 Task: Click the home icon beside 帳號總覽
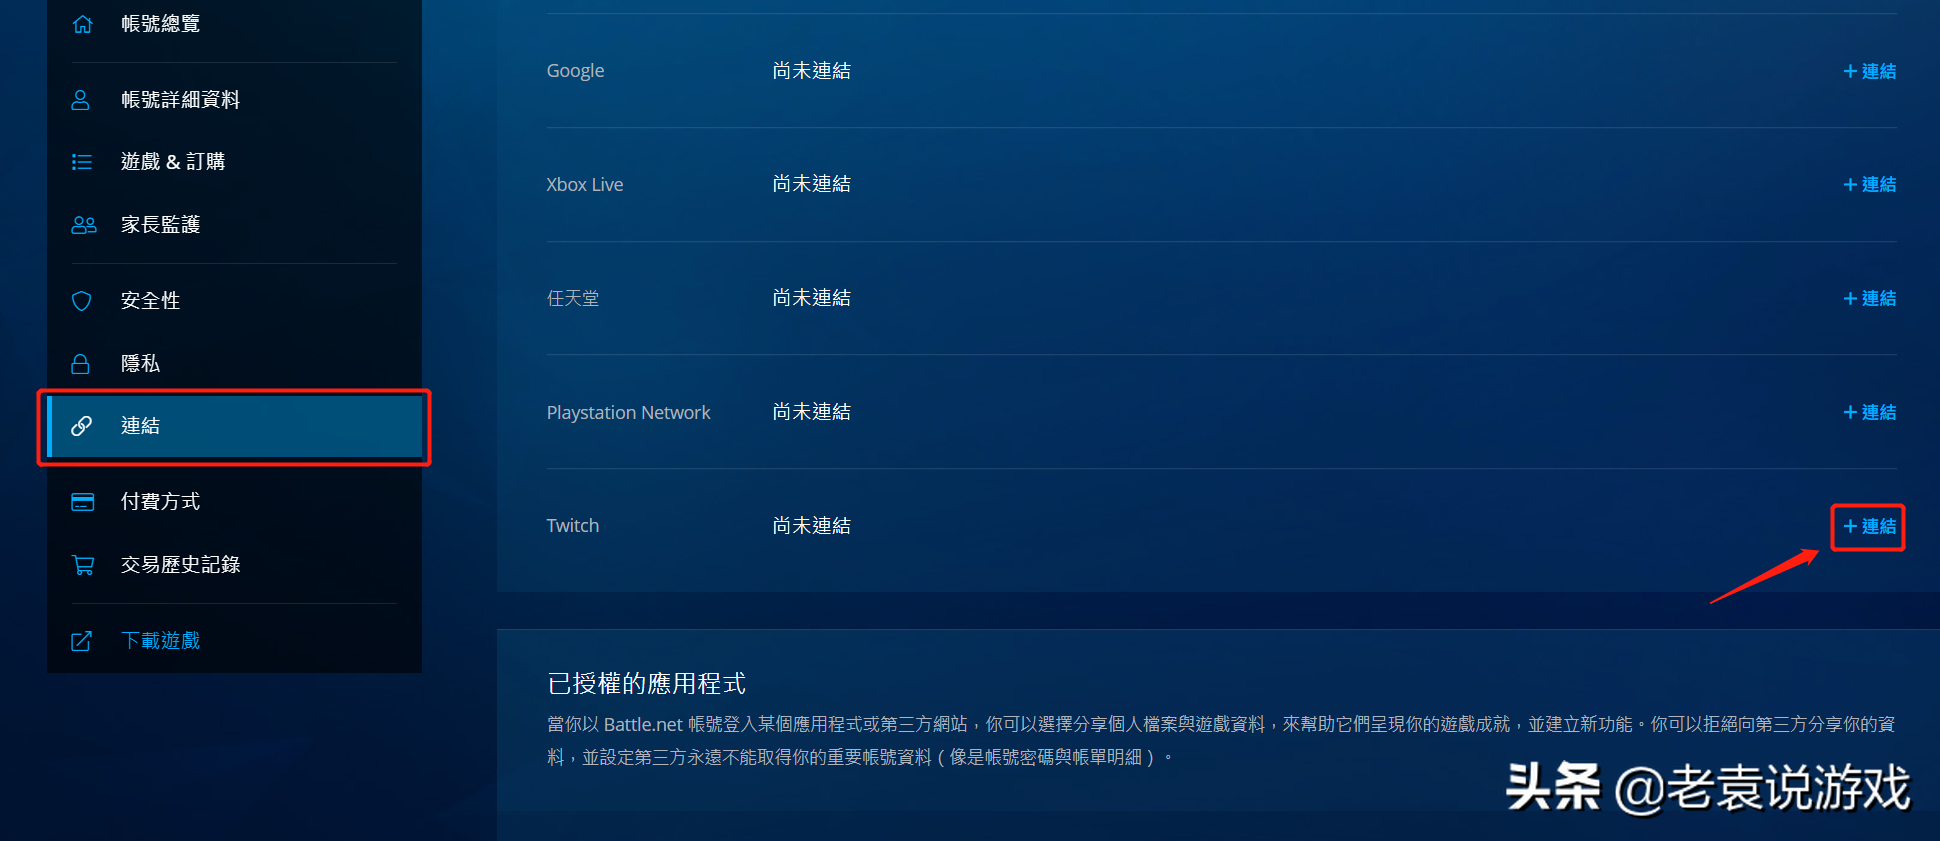(x=83, y=24)
